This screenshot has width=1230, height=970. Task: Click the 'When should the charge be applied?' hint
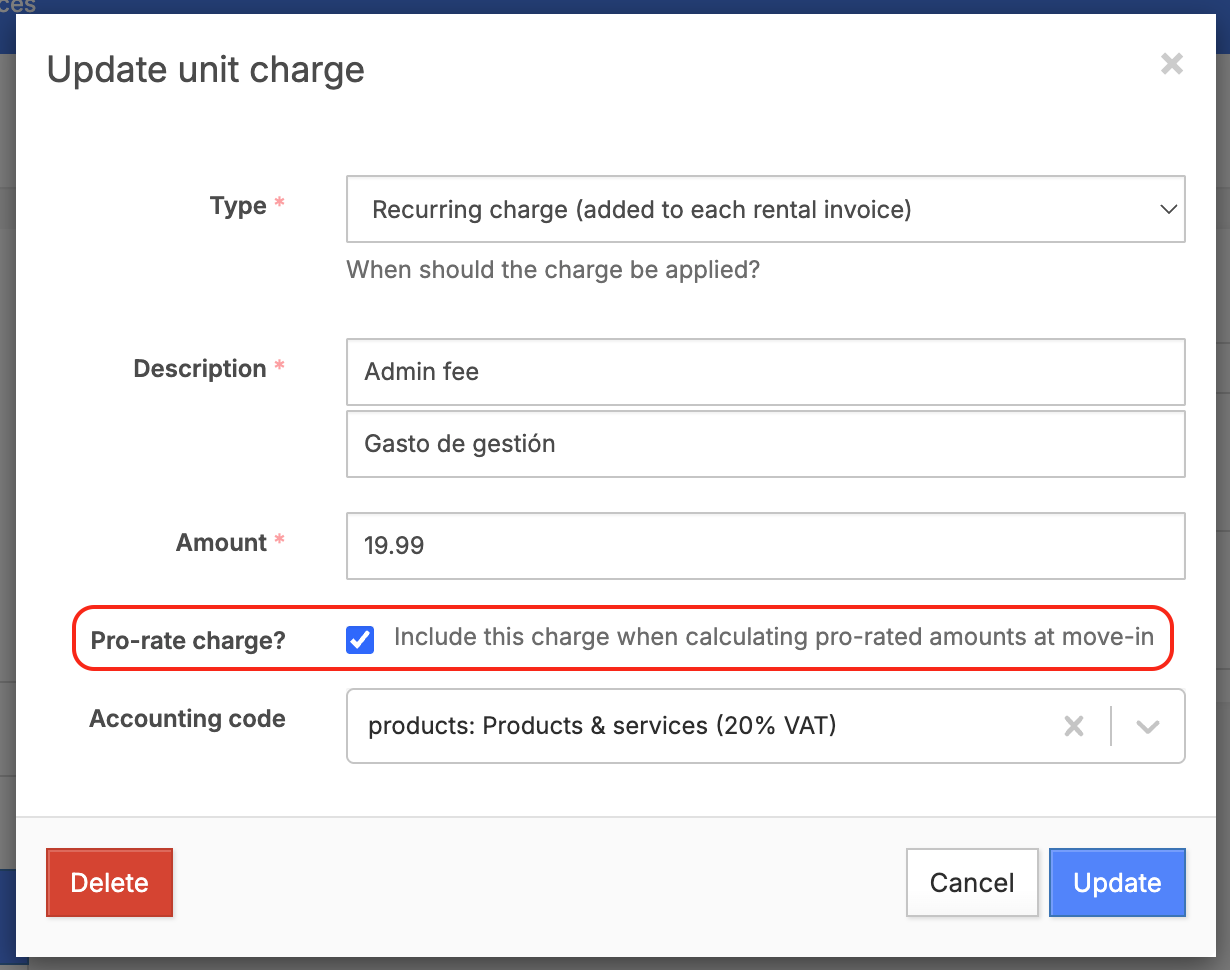click(553, 270)
